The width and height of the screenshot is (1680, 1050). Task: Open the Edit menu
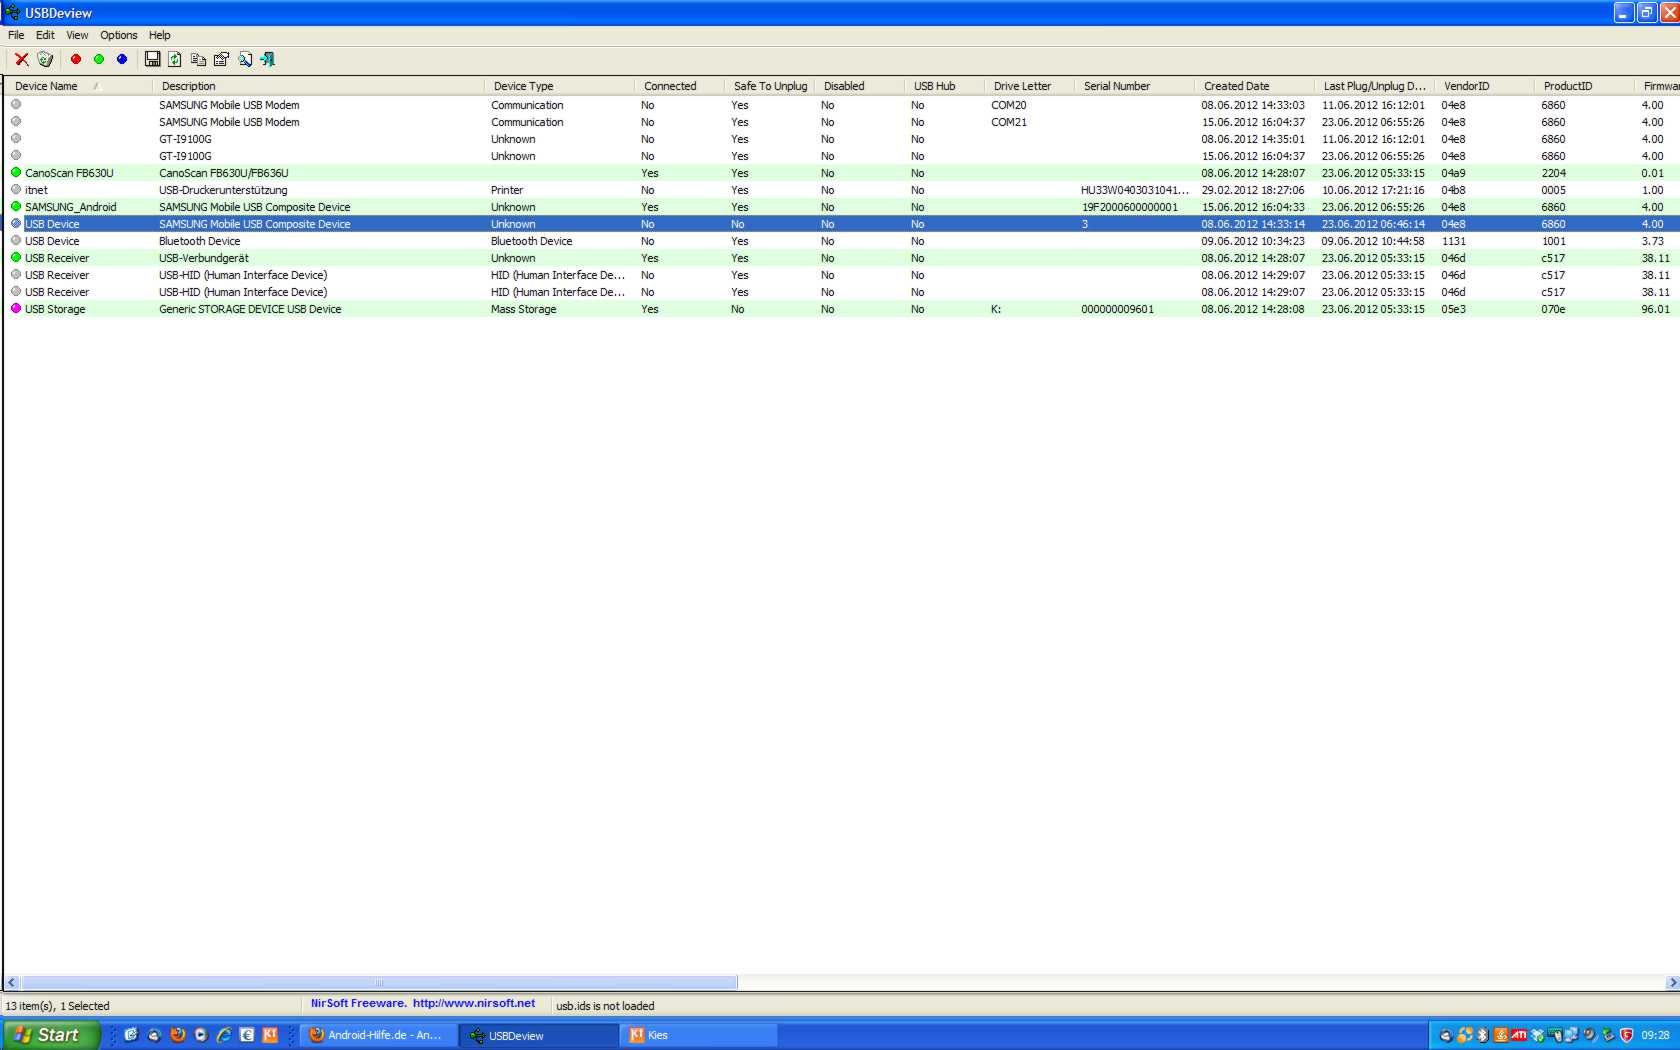point(45,35)
